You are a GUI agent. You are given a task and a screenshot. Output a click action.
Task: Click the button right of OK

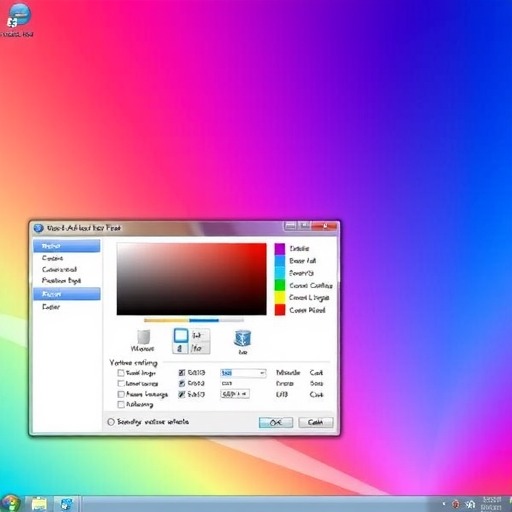click(x=315, y=422)
